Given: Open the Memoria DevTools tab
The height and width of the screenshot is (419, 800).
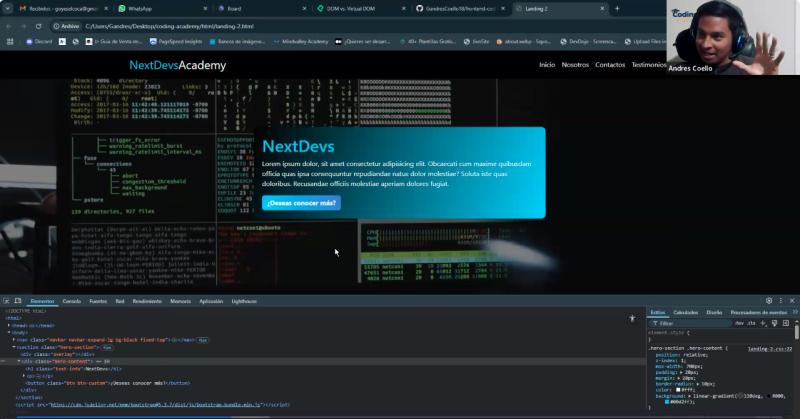Looking at the screenshot, I should (x=181, y=301).
